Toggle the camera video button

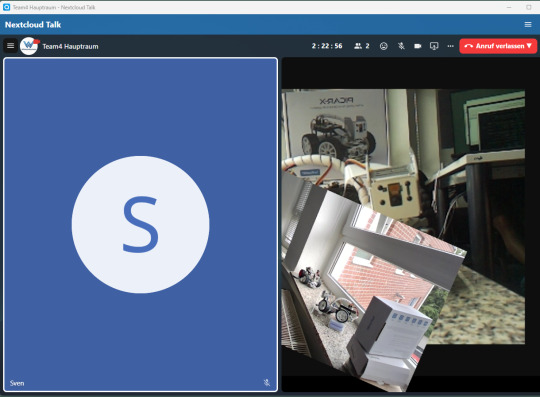click(417, 46)
